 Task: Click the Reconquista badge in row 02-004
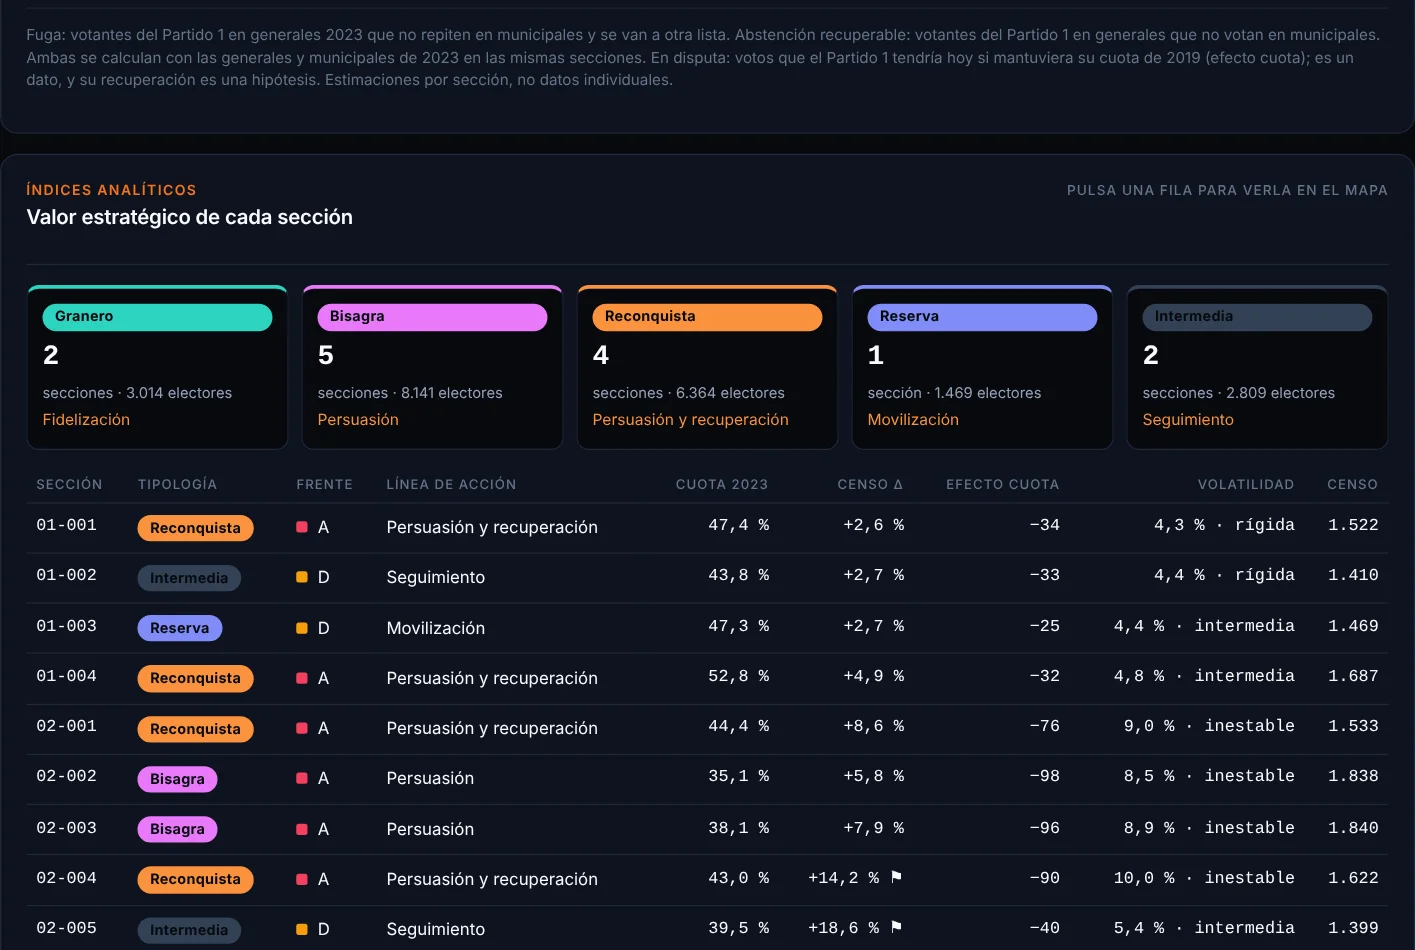195,879
